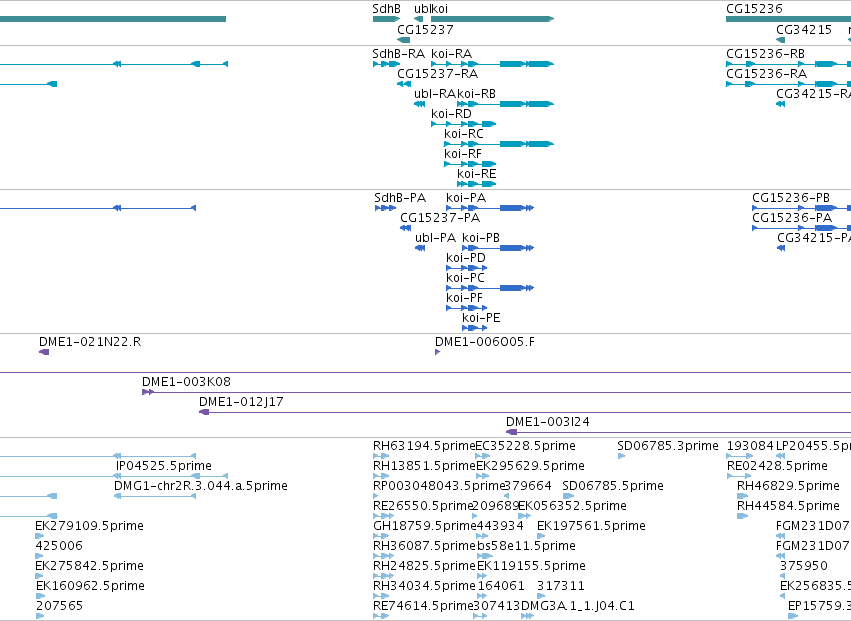Image resolution: width=851 pixels, height=621 pixels.
Task: Click the 375950 EST label
Action: pyautogui.click(x=804, y=566)
